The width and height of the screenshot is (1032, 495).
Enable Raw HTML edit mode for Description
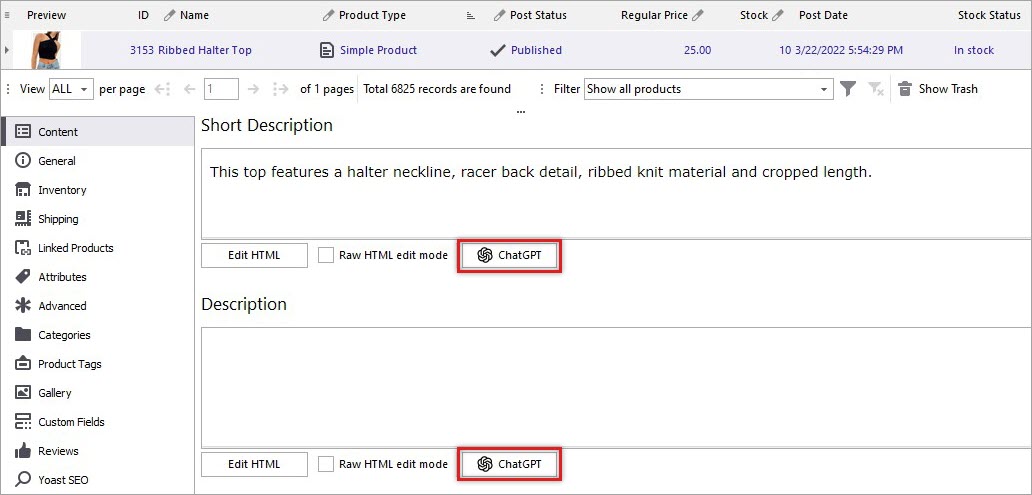tap(326, 464)
